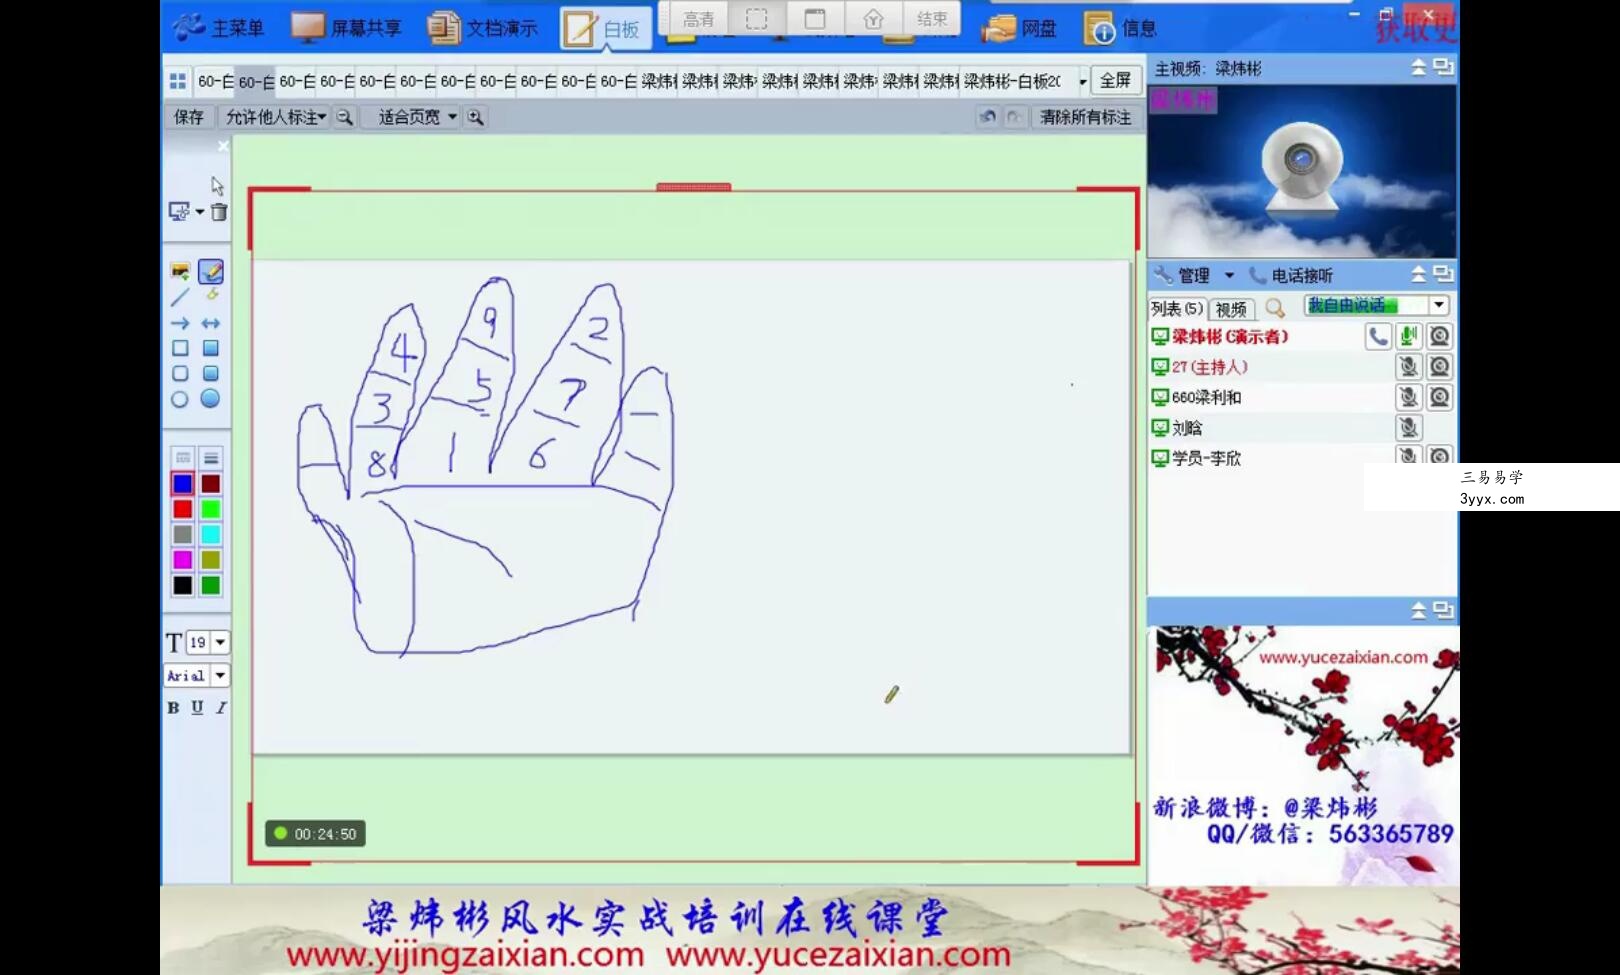Image resolution: width=1620 pixels, height=975 pixels.
Task: Click 清除所有标注 clear all annotations
Action: pos(1085,117)
